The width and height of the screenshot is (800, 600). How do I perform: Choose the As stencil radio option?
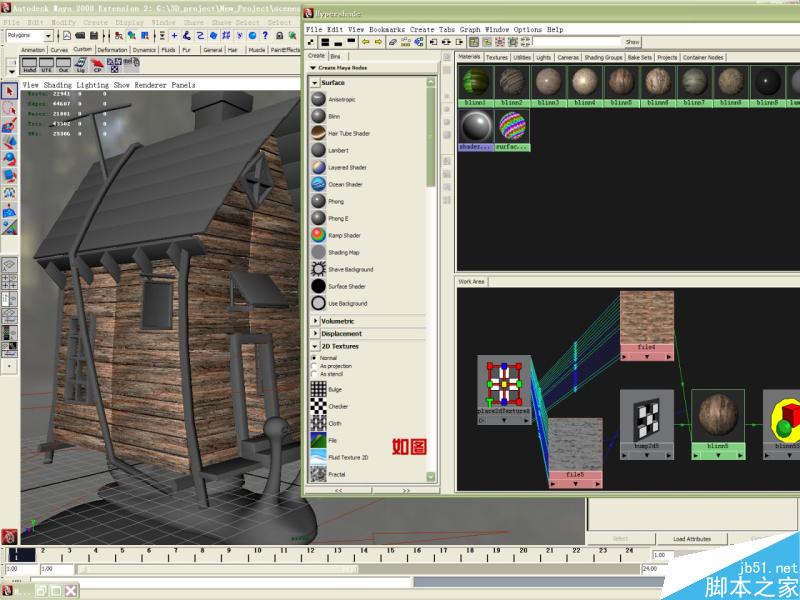(x=313, y=374)
